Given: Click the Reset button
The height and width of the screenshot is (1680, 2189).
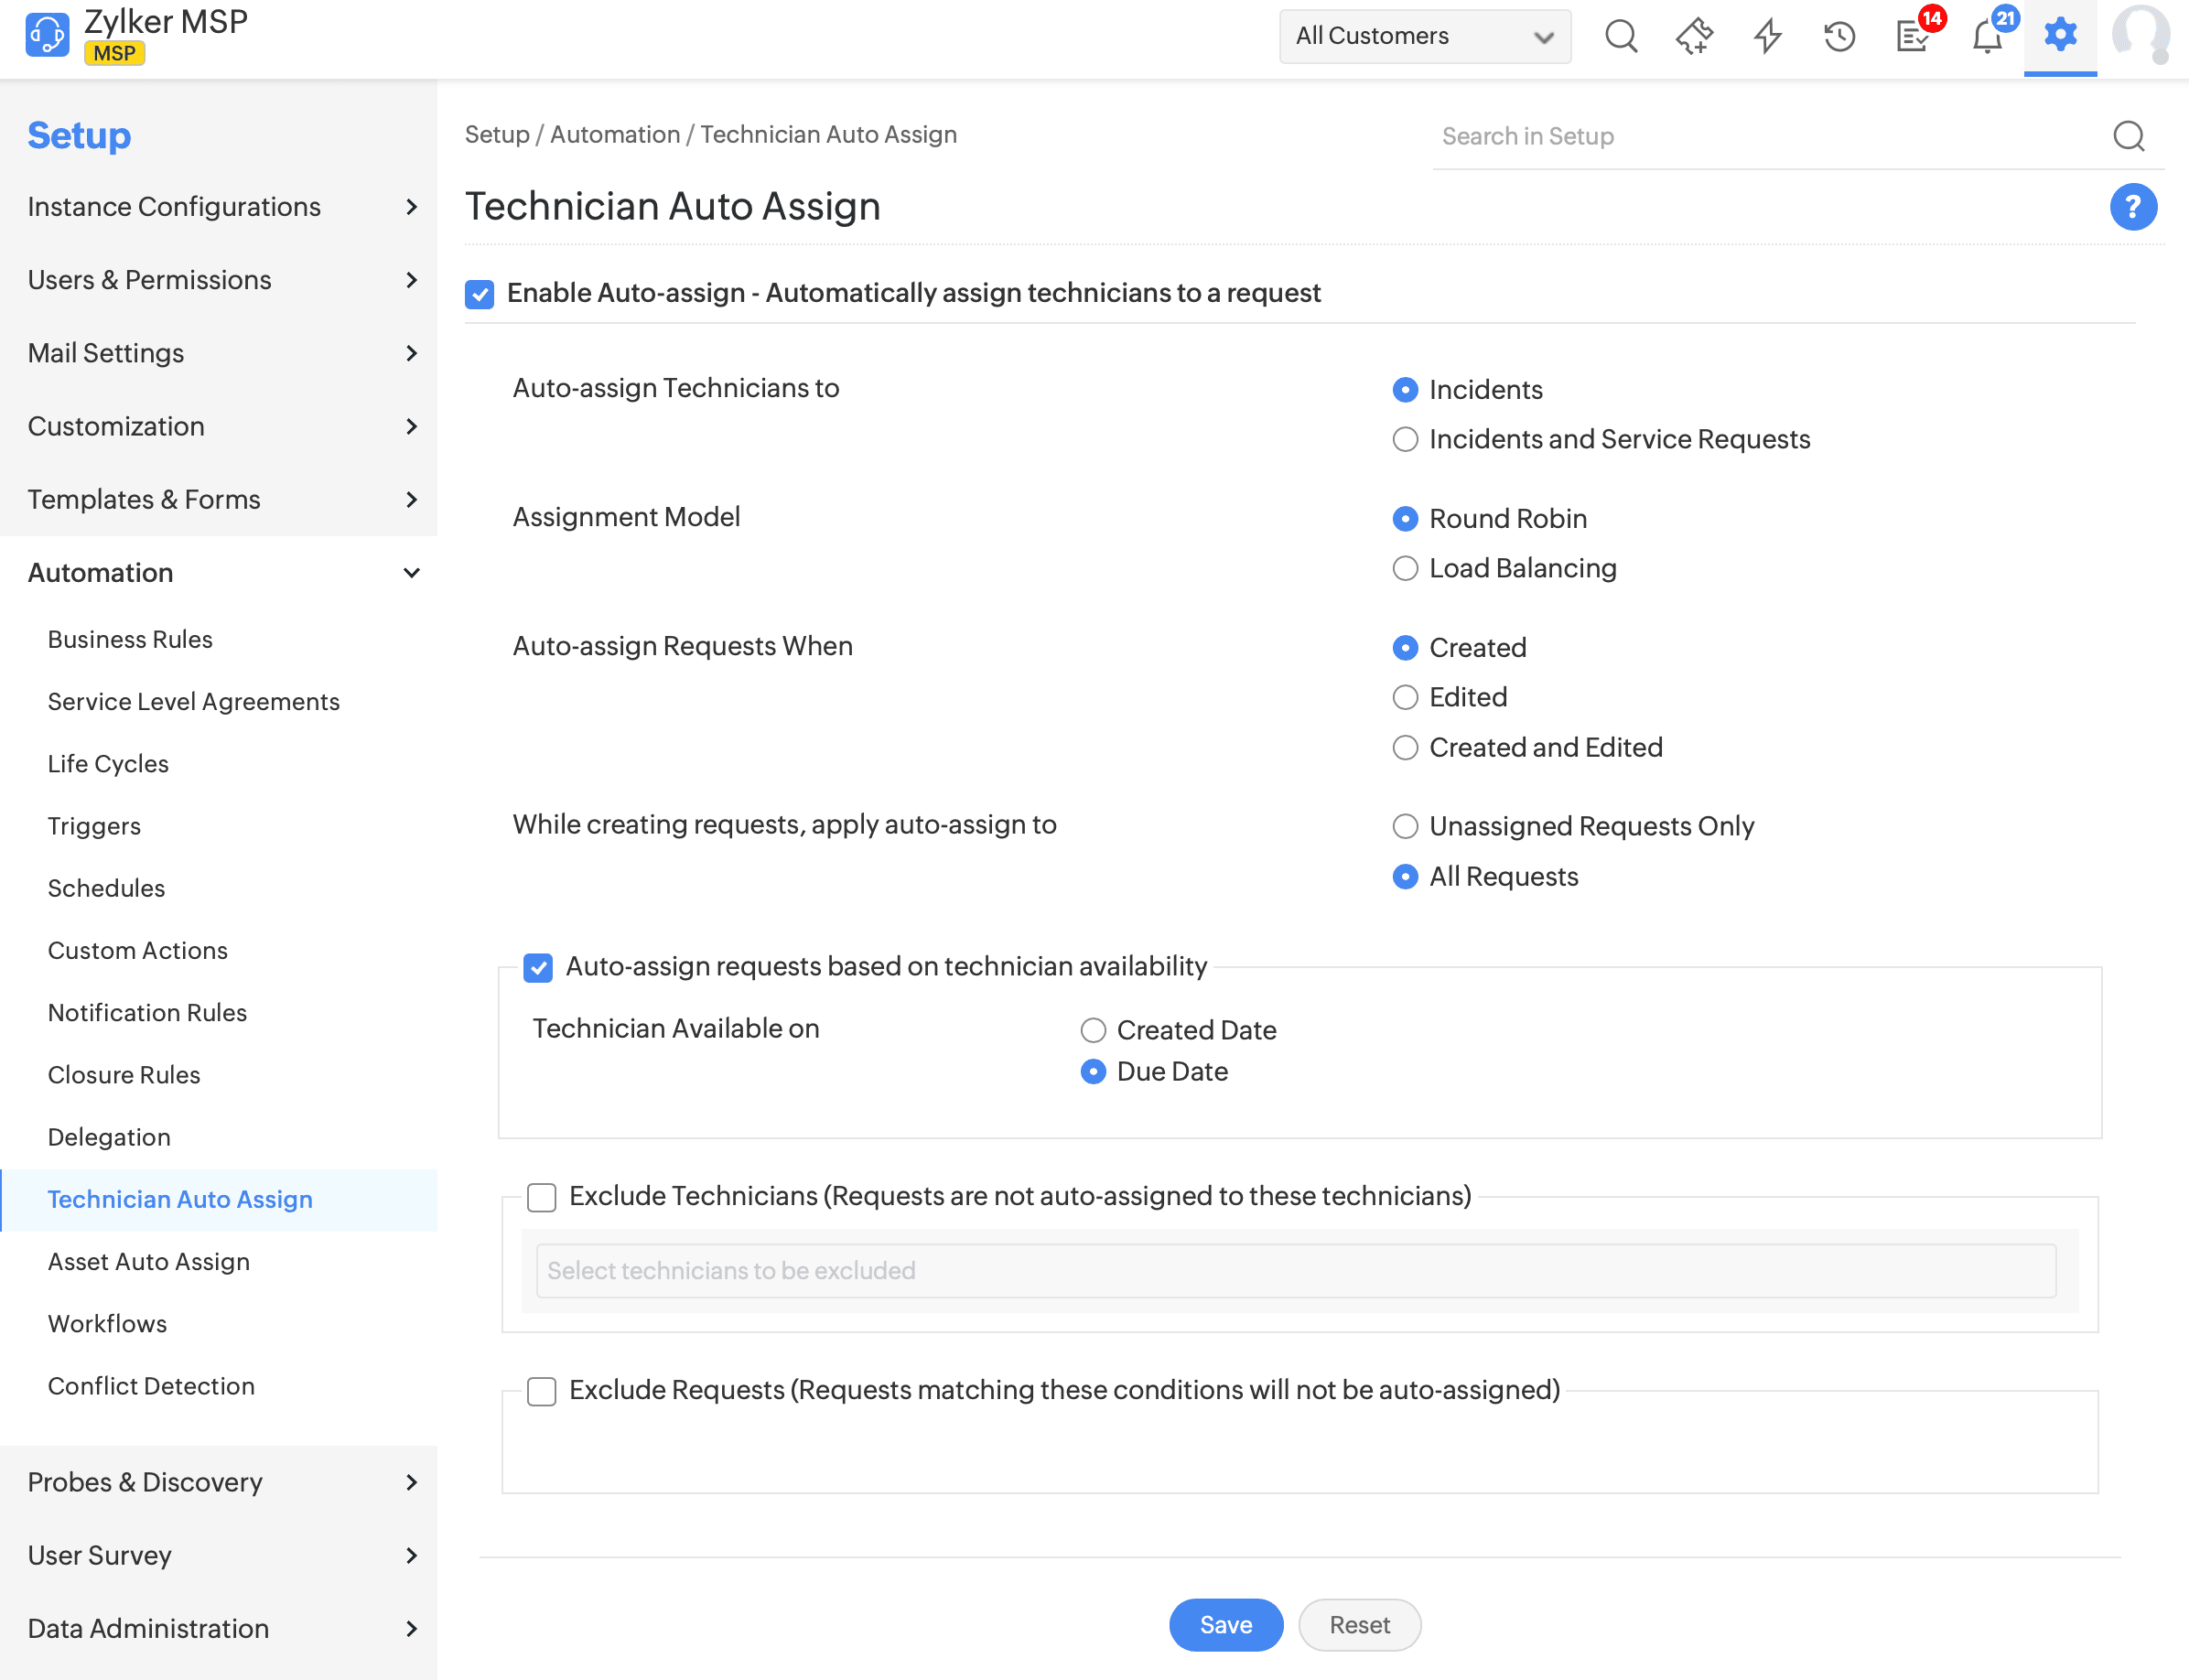Looking at the screenshot, I should (1358, 1625).
